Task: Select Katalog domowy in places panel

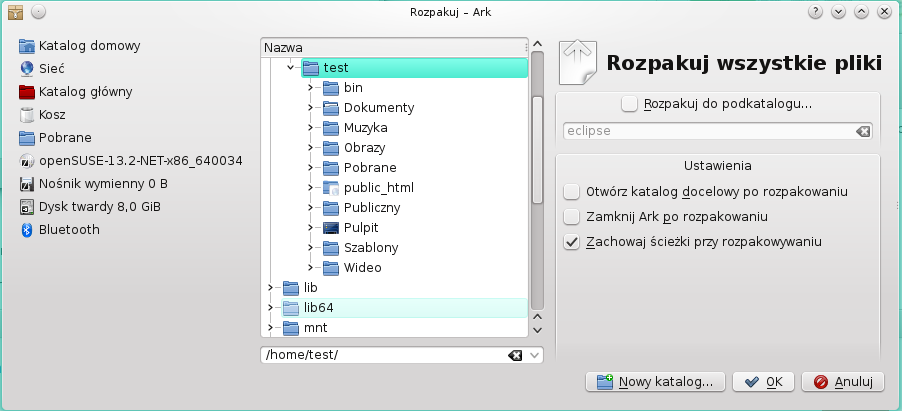Action: click(x=89, y=46)
